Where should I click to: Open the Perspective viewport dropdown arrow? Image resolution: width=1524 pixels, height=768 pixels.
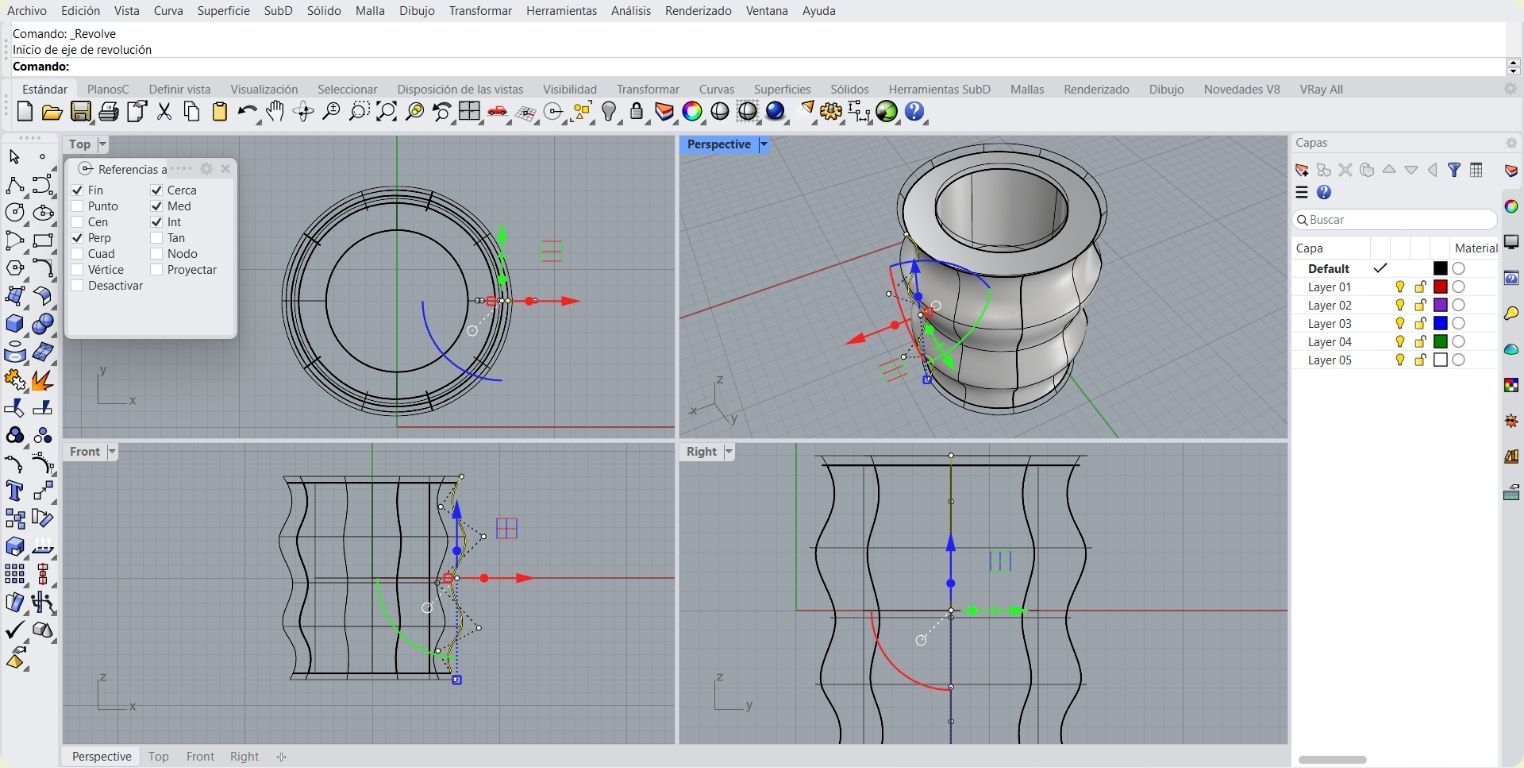(763, 145)
